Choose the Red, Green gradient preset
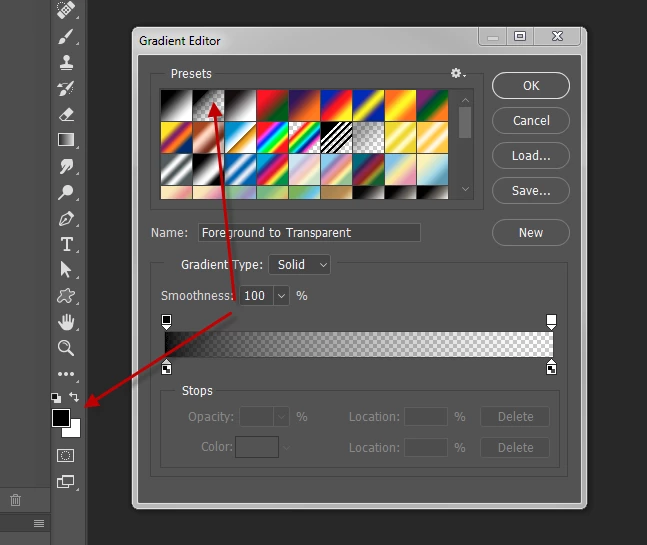647x545 pixels. (272, 105)
